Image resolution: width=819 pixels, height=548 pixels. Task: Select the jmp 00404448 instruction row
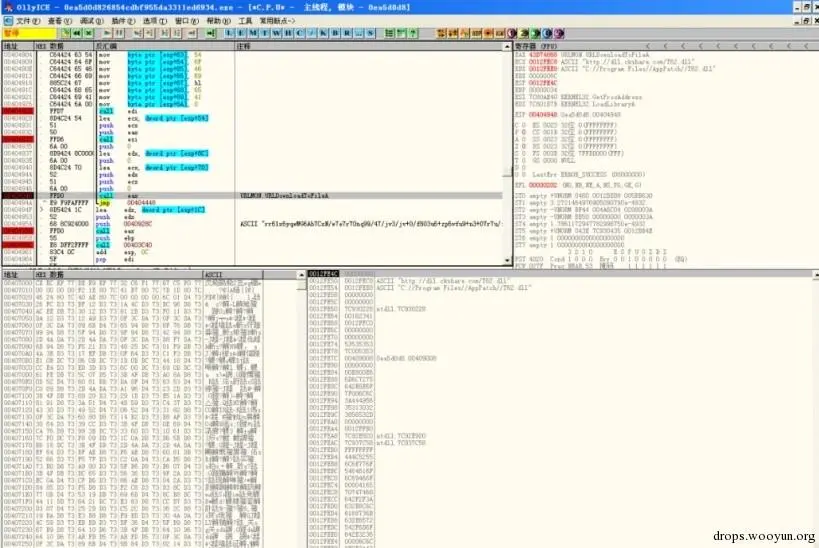252,203
